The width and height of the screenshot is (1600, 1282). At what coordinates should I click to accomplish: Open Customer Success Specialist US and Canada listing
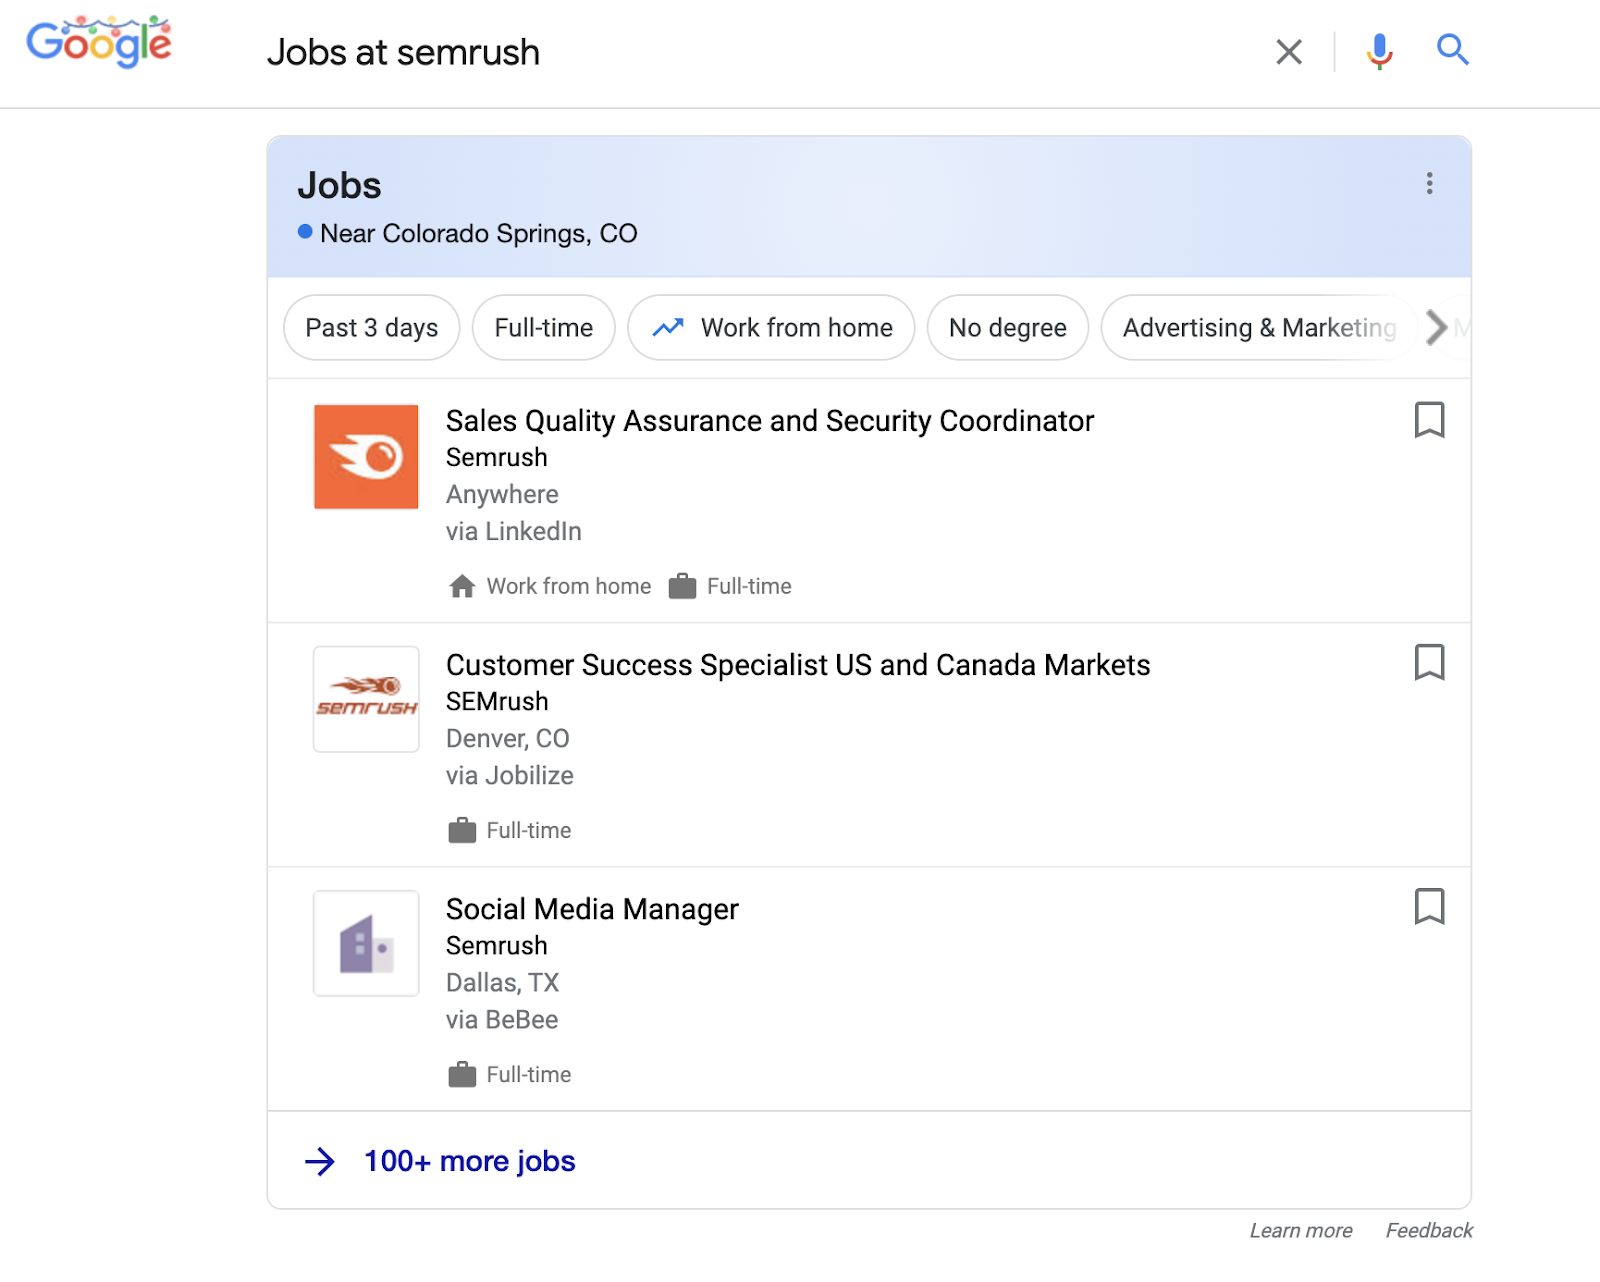(x=798, y=665)
